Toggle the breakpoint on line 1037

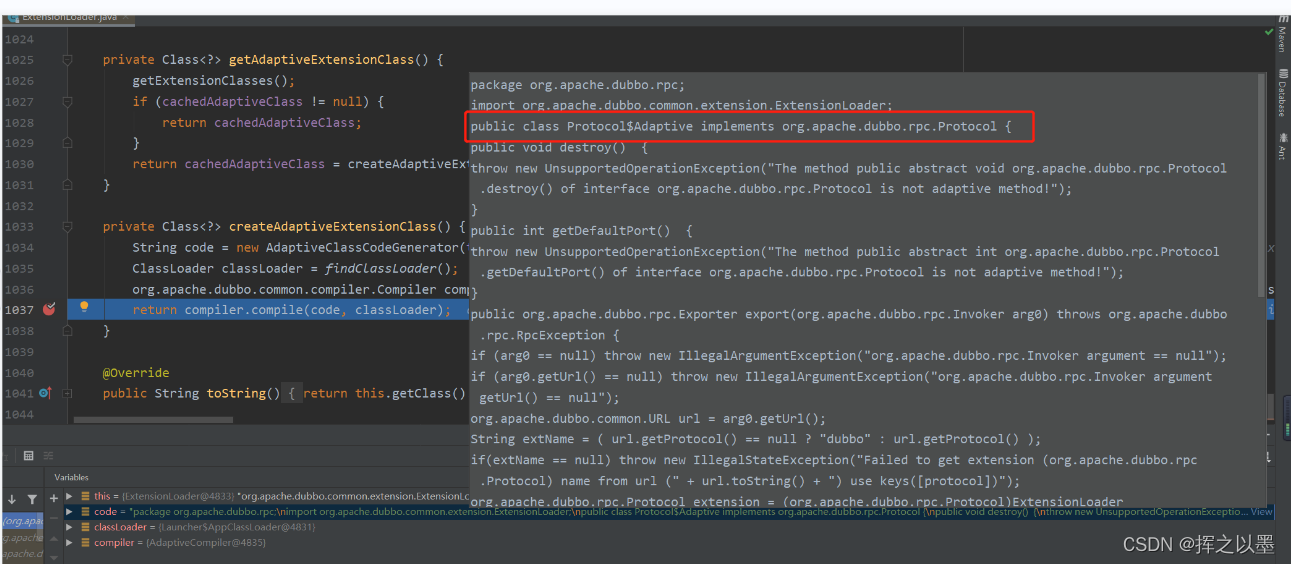pyautogui.click(x=49, y=310)
